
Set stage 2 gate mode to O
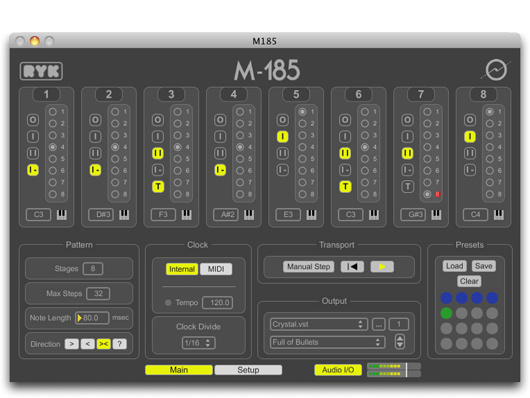coord(95,120)
